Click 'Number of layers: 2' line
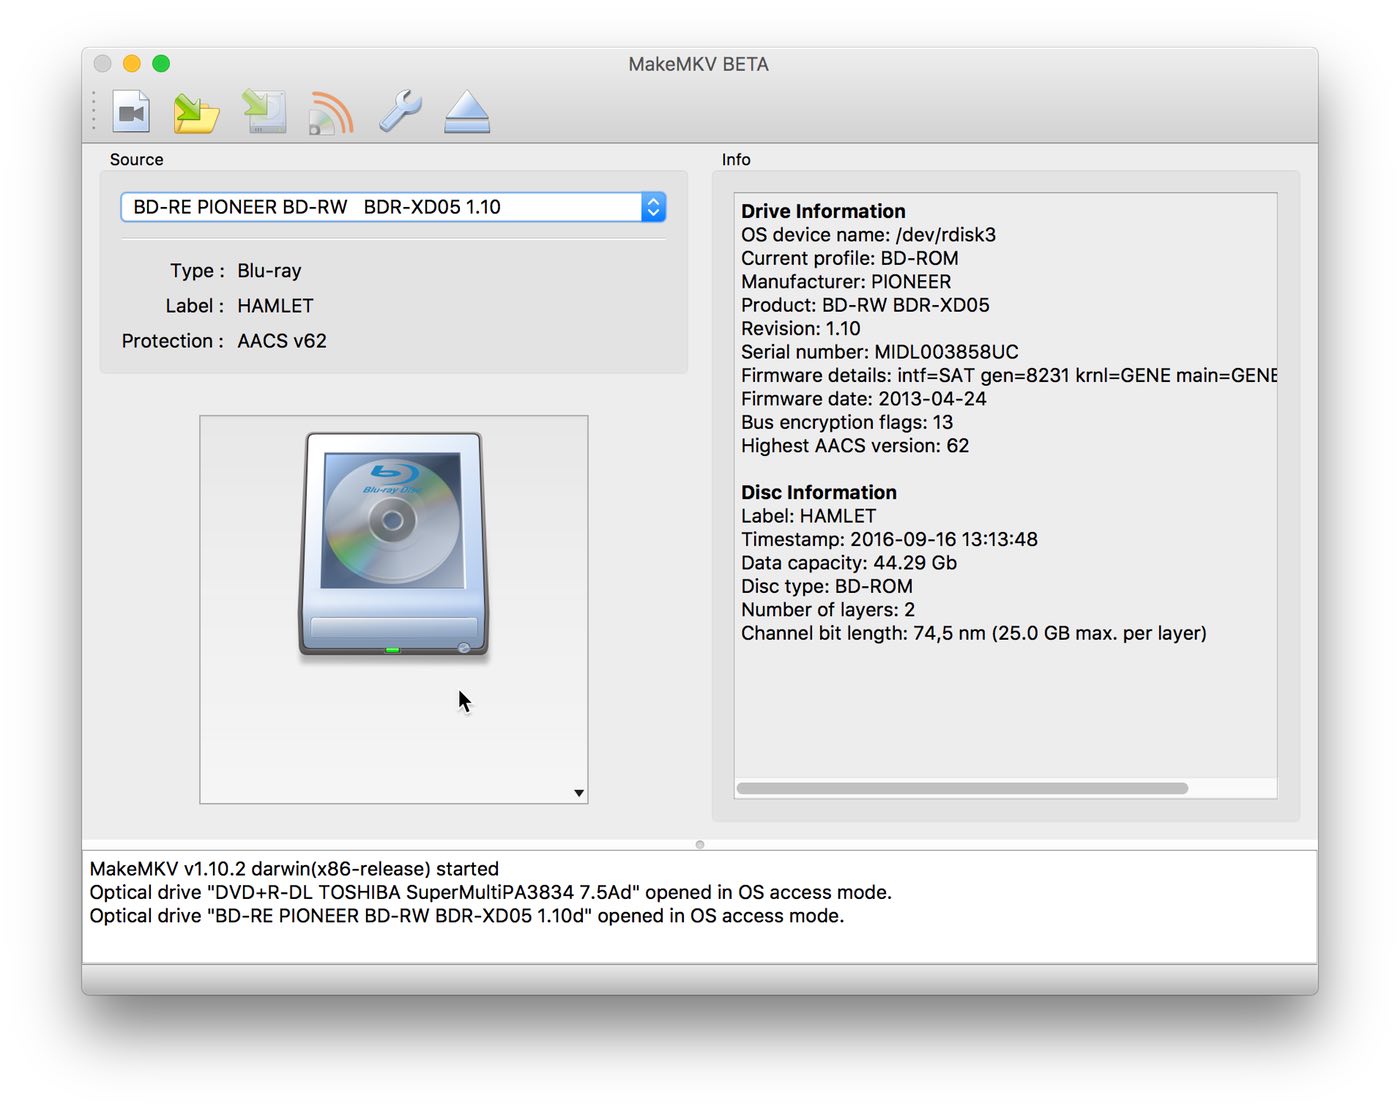The image size is (1400, 1112). click(x=827, y=610)
